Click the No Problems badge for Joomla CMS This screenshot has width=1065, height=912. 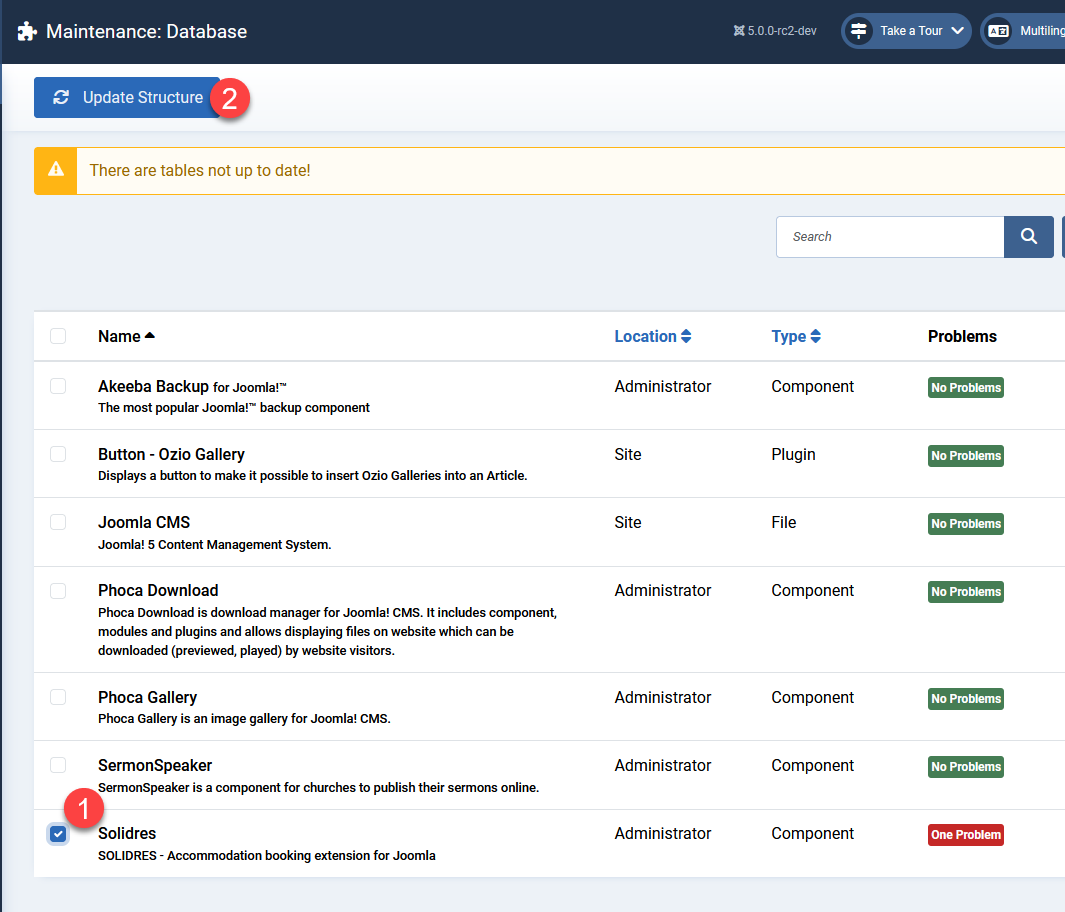[x=965, y=523]
